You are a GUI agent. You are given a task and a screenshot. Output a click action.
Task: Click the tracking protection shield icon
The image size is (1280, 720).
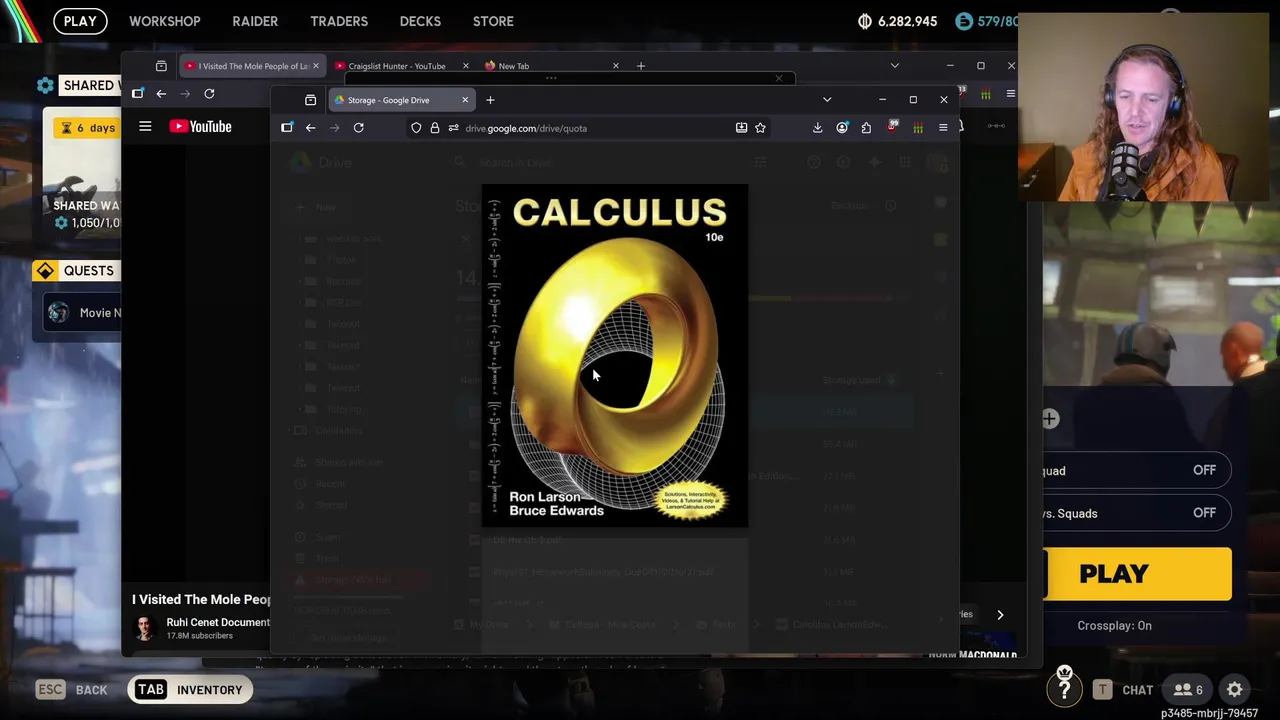(416, 128)
